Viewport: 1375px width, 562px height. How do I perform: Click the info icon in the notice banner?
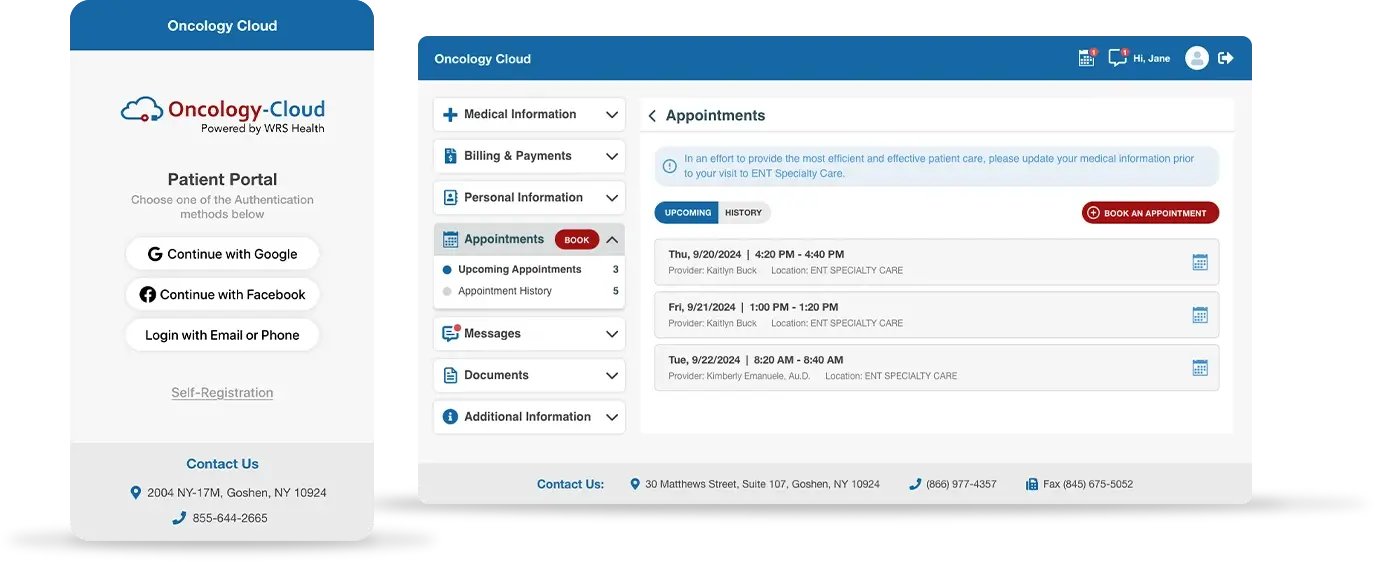pos(670,166)
